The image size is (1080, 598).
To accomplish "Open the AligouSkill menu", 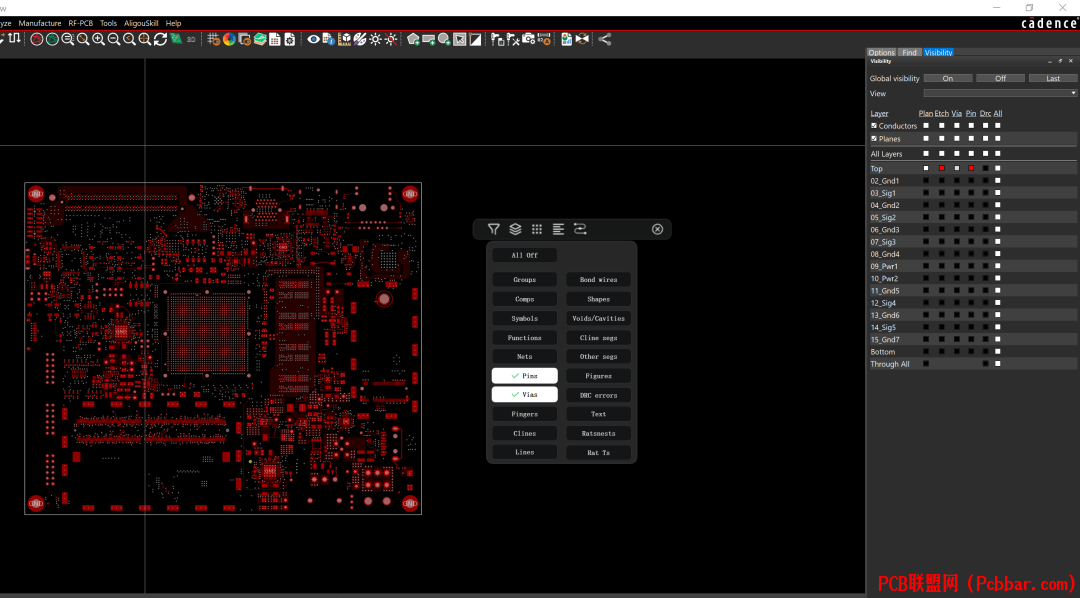I will click(x=141, y=23).
